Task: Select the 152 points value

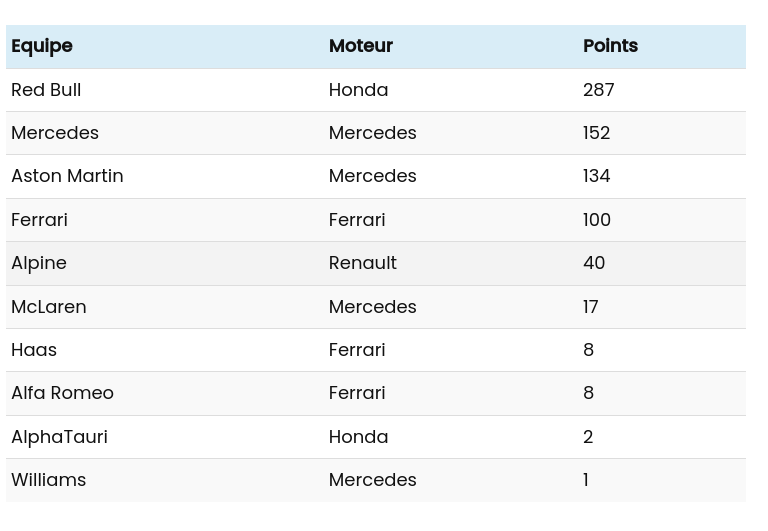Action: (596, 133)
